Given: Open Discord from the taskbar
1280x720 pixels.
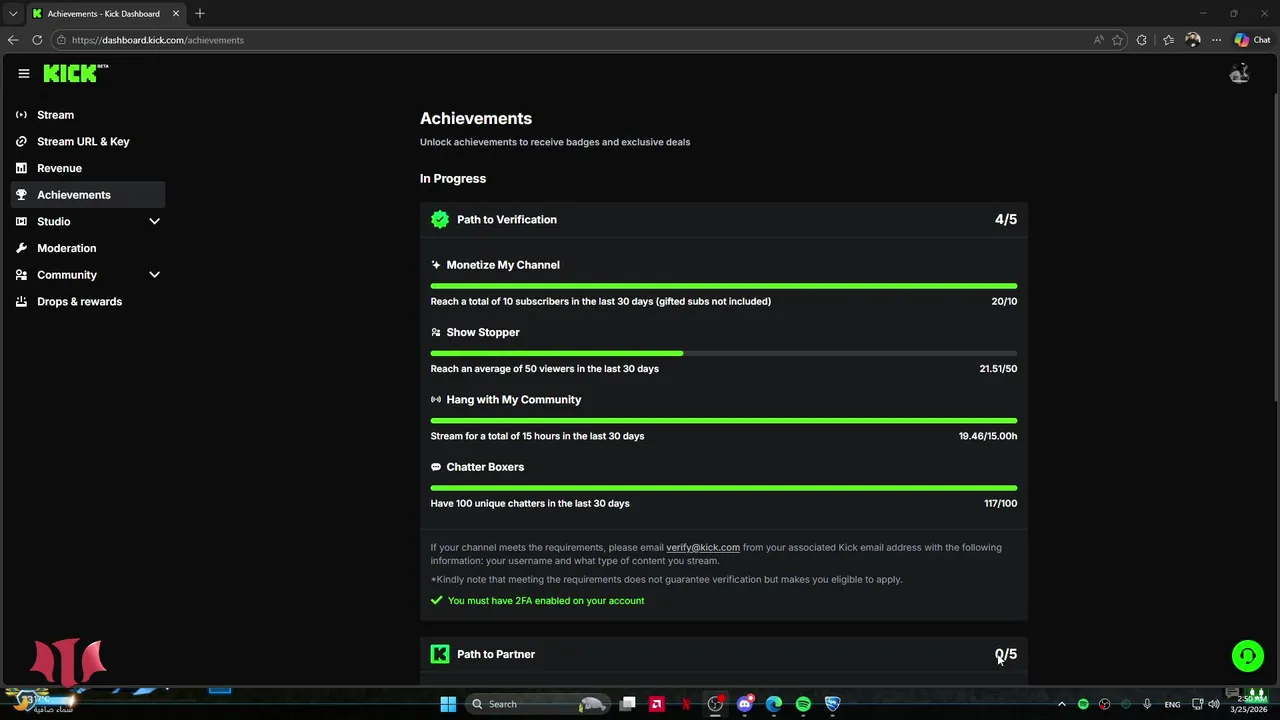Looking at the screenshot, I should [744, 704].
